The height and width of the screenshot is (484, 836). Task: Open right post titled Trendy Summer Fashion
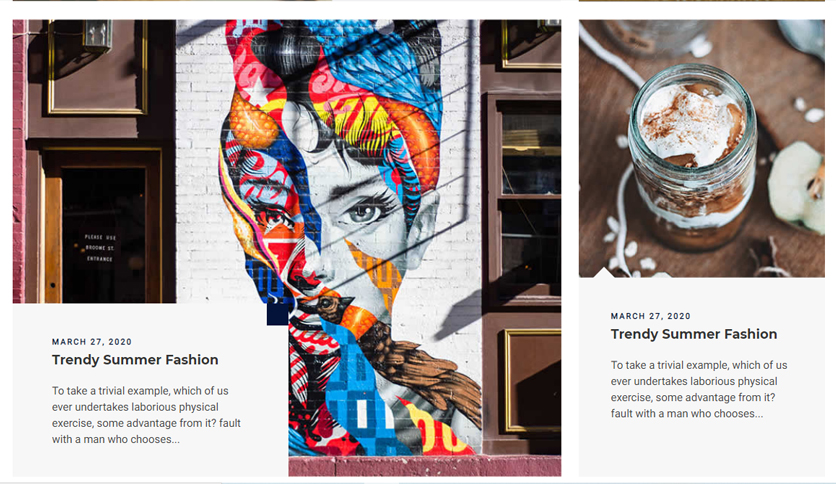694,334
